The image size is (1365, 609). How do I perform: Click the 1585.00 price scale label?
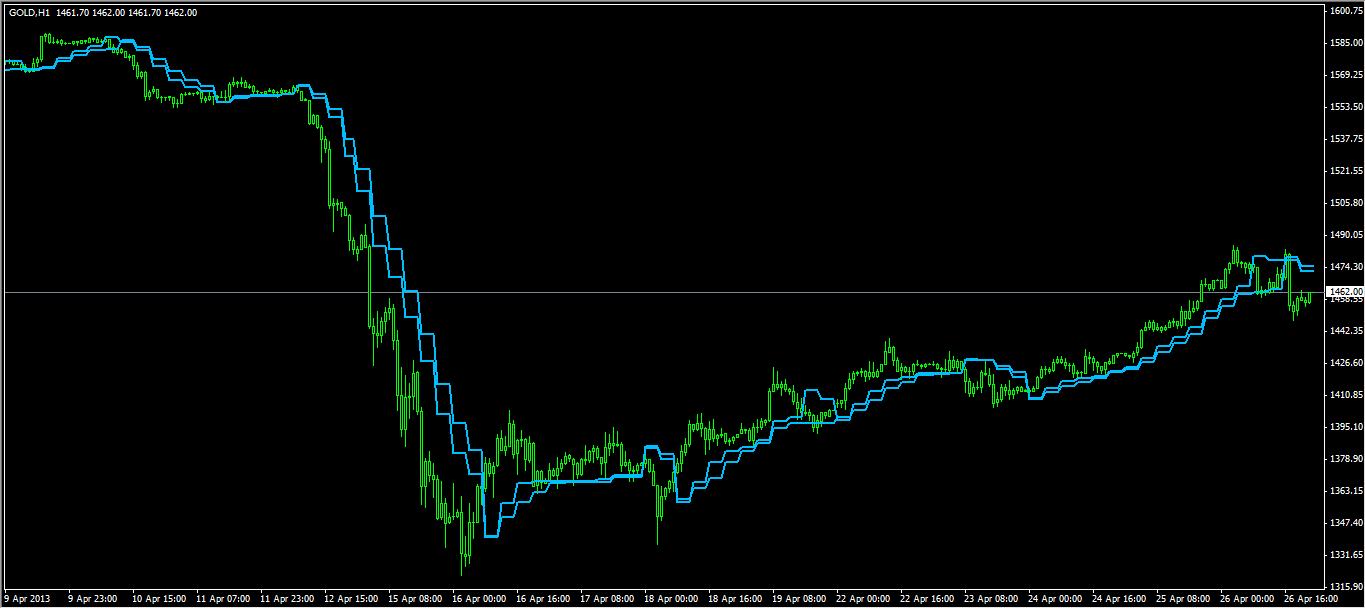coord(1344,43)
